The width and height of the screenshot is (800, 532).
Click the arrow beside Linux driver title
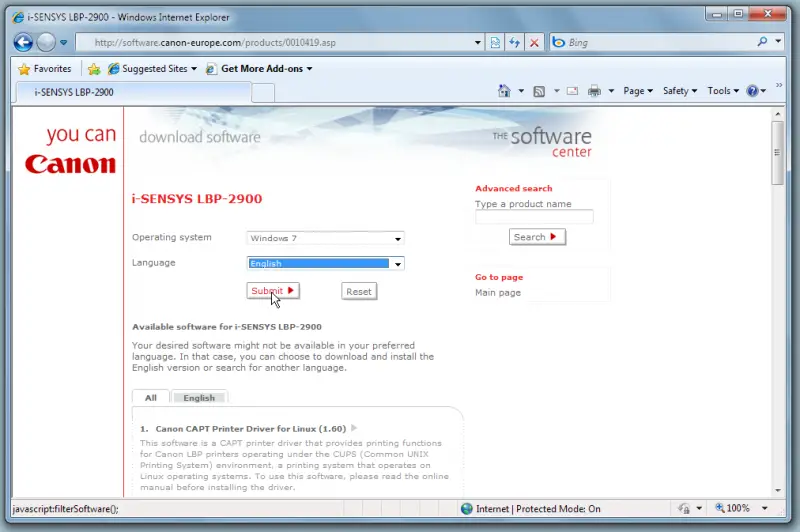pos(354,428)
